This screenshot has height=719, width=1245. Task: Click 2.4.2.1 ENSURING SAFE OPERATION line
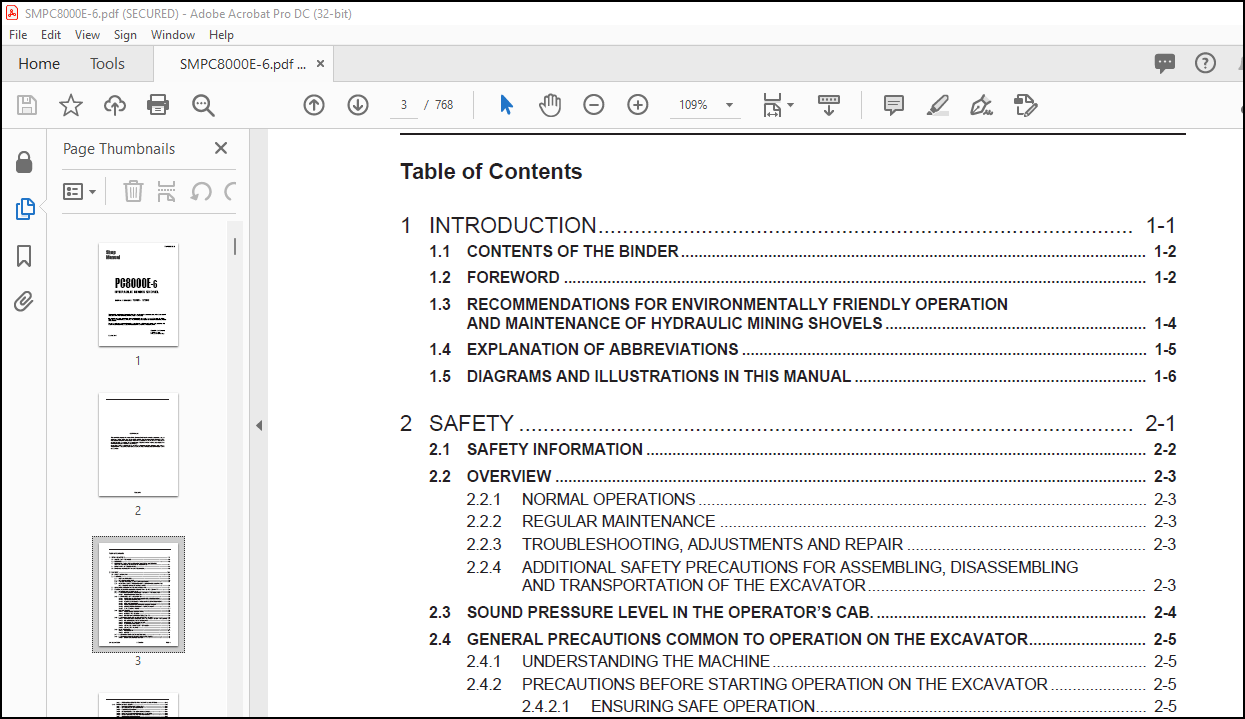(849, 706)
